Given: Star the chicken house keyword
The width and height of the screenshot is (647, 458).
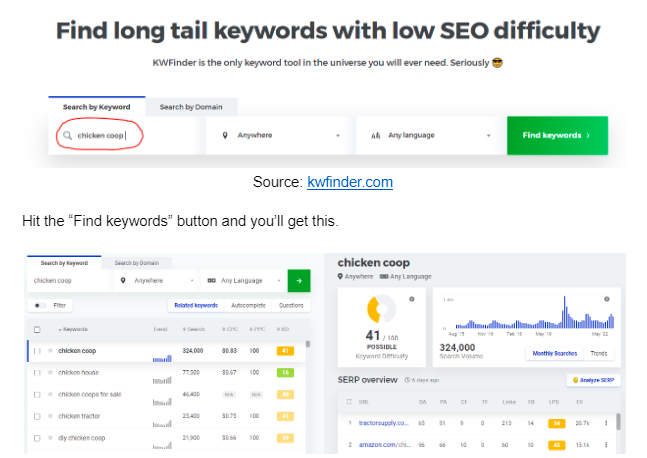Looking at the screenshot, I should 50,373.
